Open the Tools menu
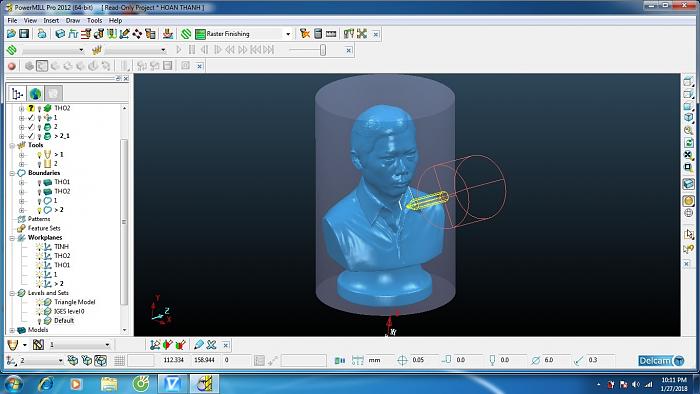This screenshot has height=394, width=700. pyautogui.click(x=94, y=21)
